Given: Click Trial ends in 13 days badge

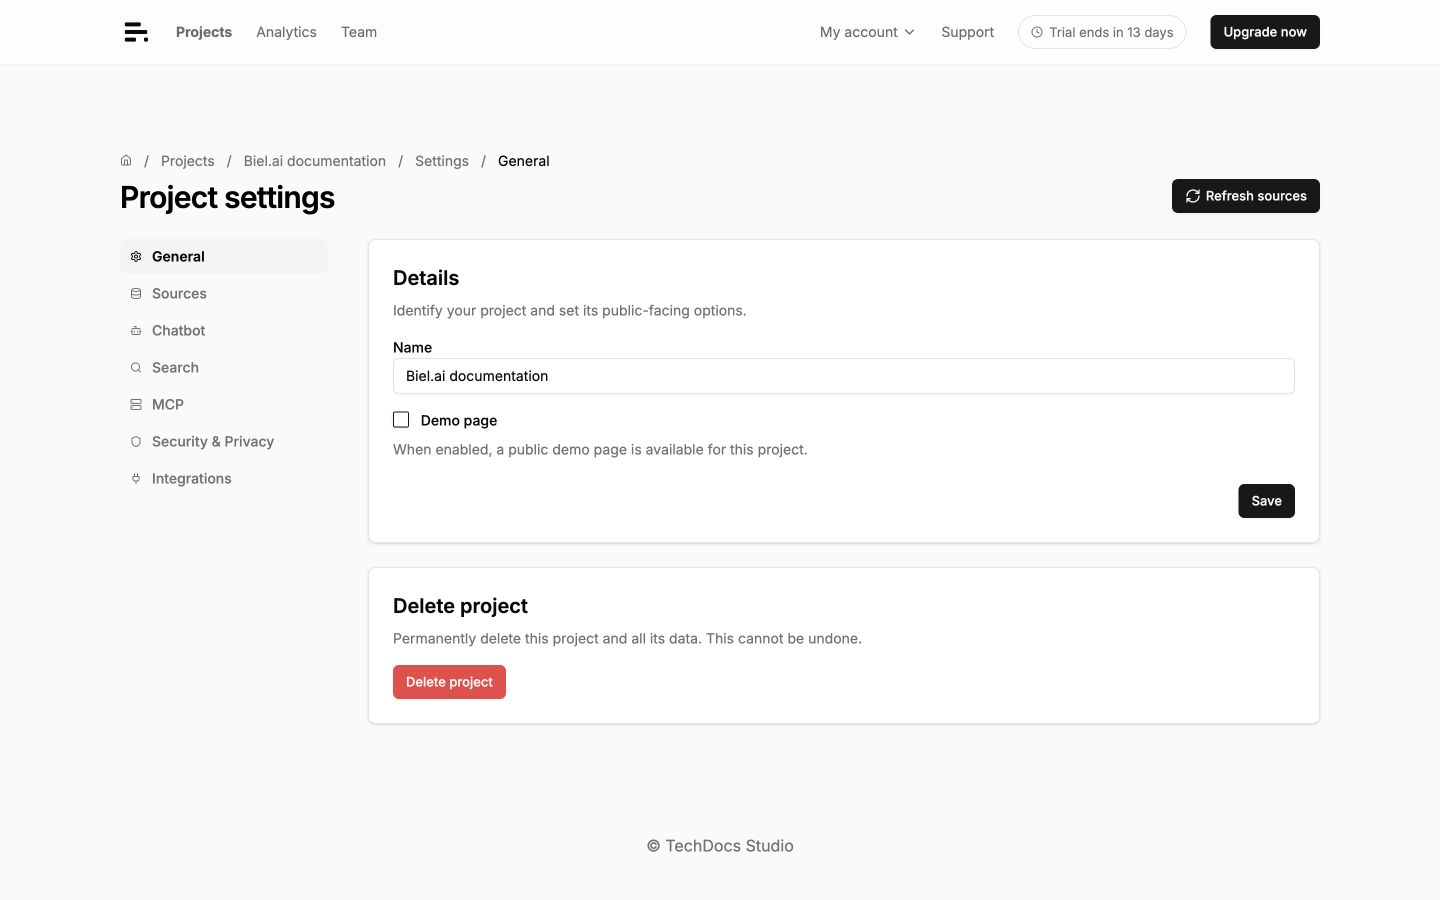Looking at the screenshot, I should click(x=1102, y=32).
